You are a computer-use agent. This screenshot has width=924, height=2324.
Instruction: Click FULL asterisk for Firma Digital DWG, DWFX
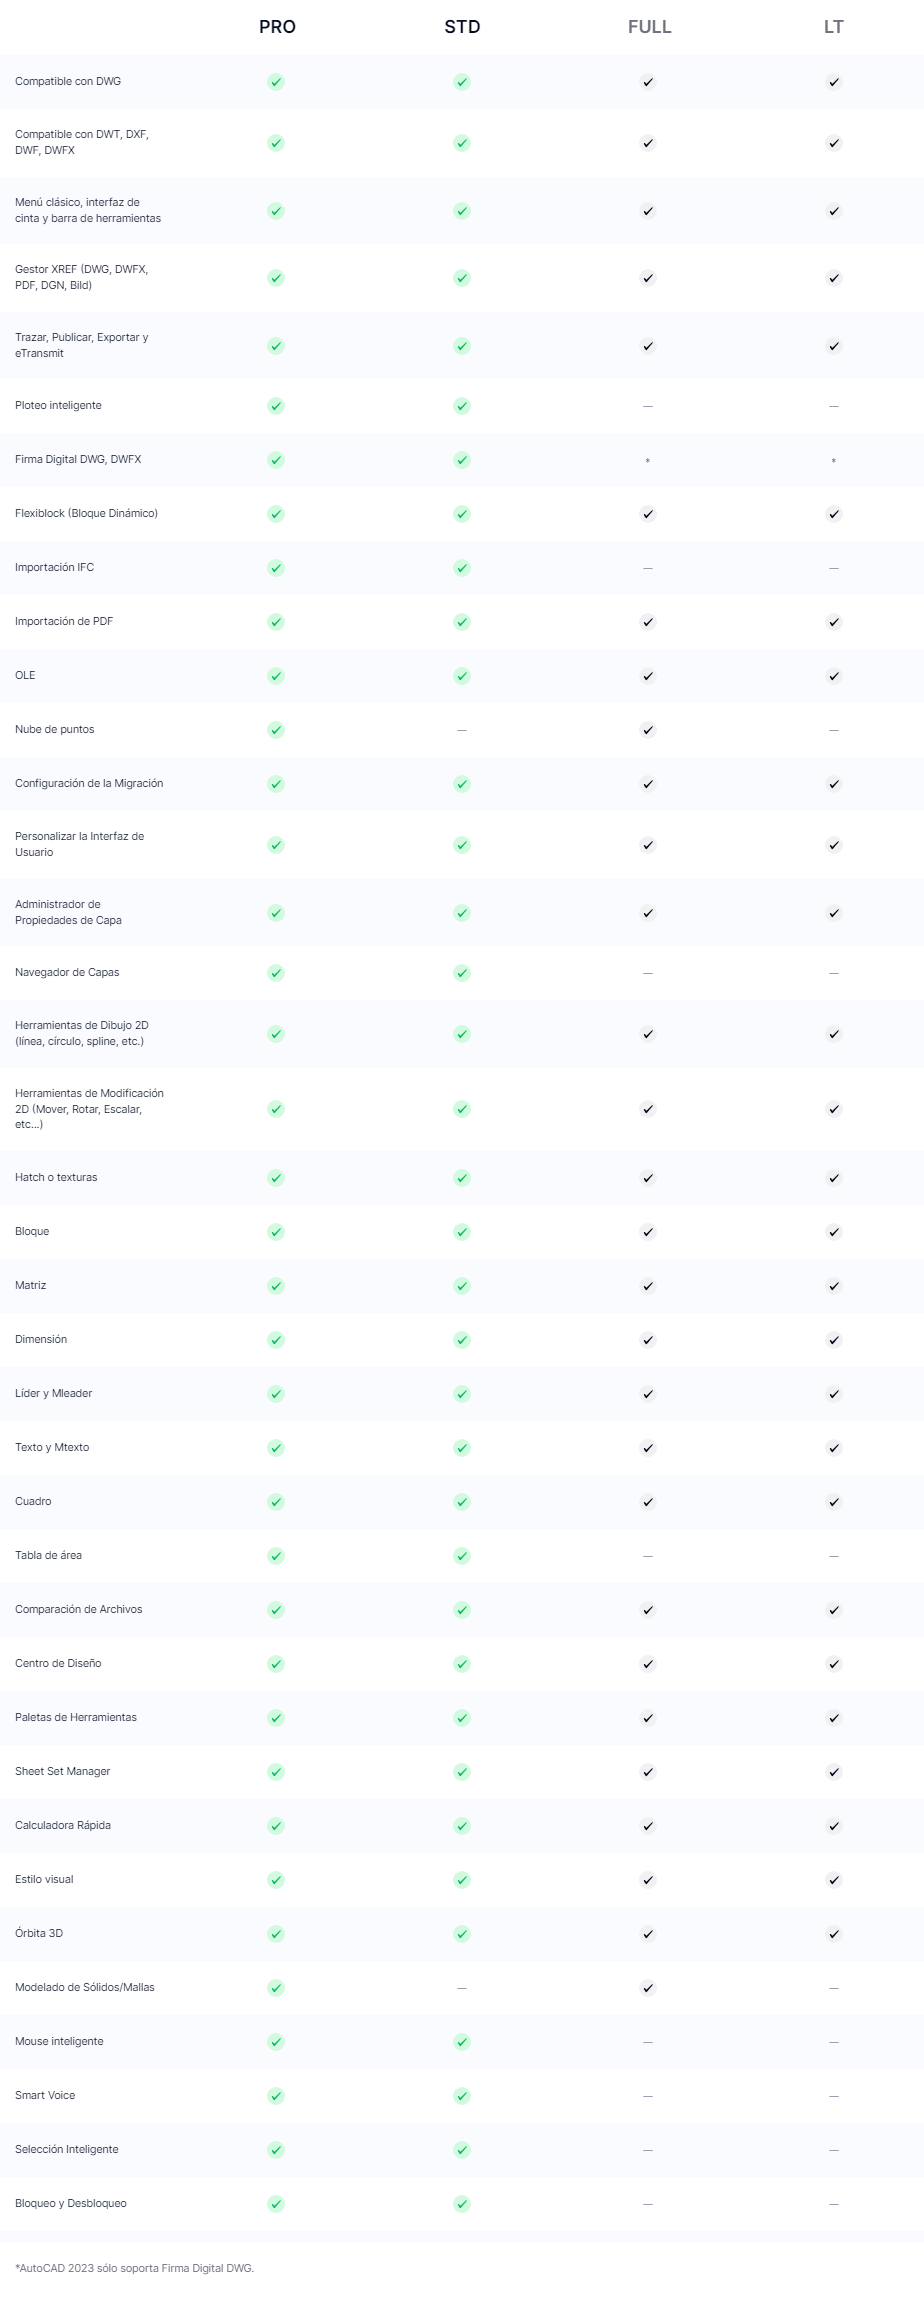pos(648,461)
